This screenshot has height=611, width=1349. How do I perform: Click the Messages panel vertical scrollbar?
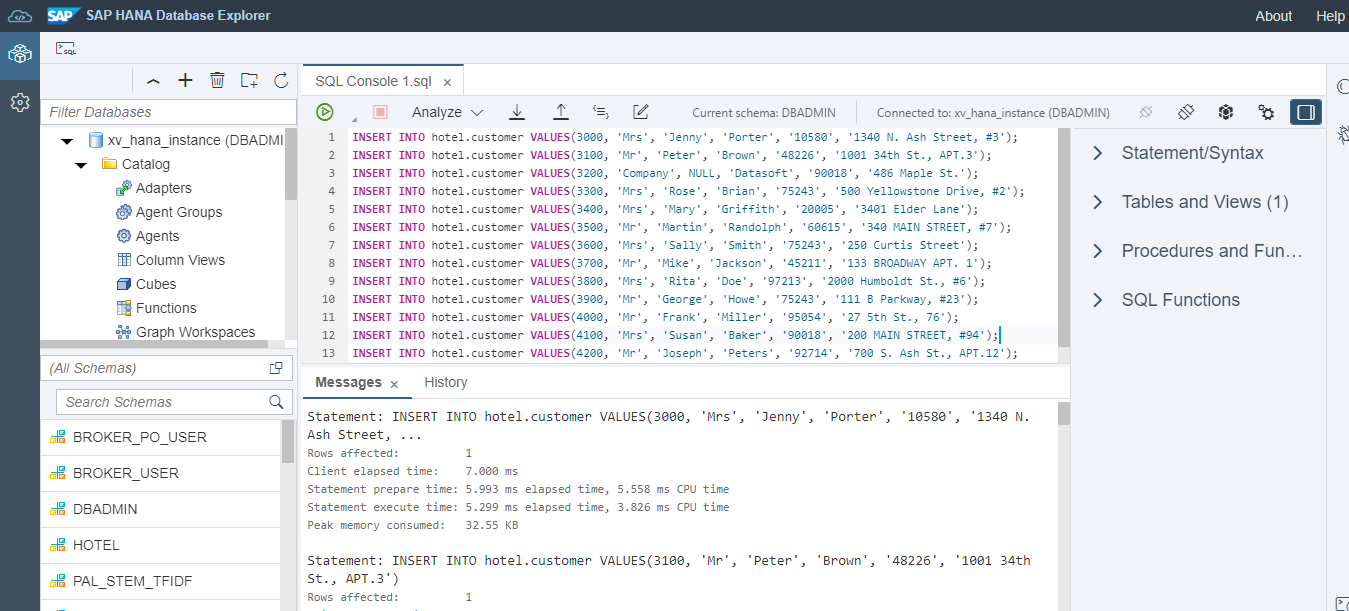point(1064,413)
